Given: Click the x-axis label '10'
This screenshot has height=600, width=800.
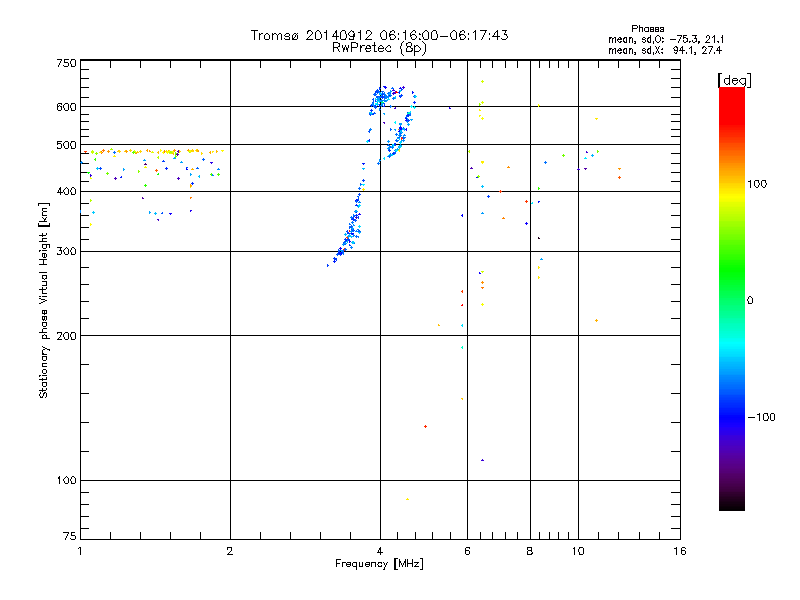Looking at the screenshot, I should click(578, 551).
